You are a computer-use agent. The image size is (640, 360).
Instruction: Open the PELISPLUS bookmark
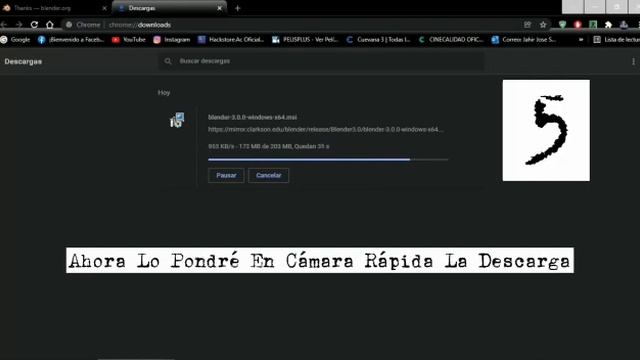click(305, 40)
